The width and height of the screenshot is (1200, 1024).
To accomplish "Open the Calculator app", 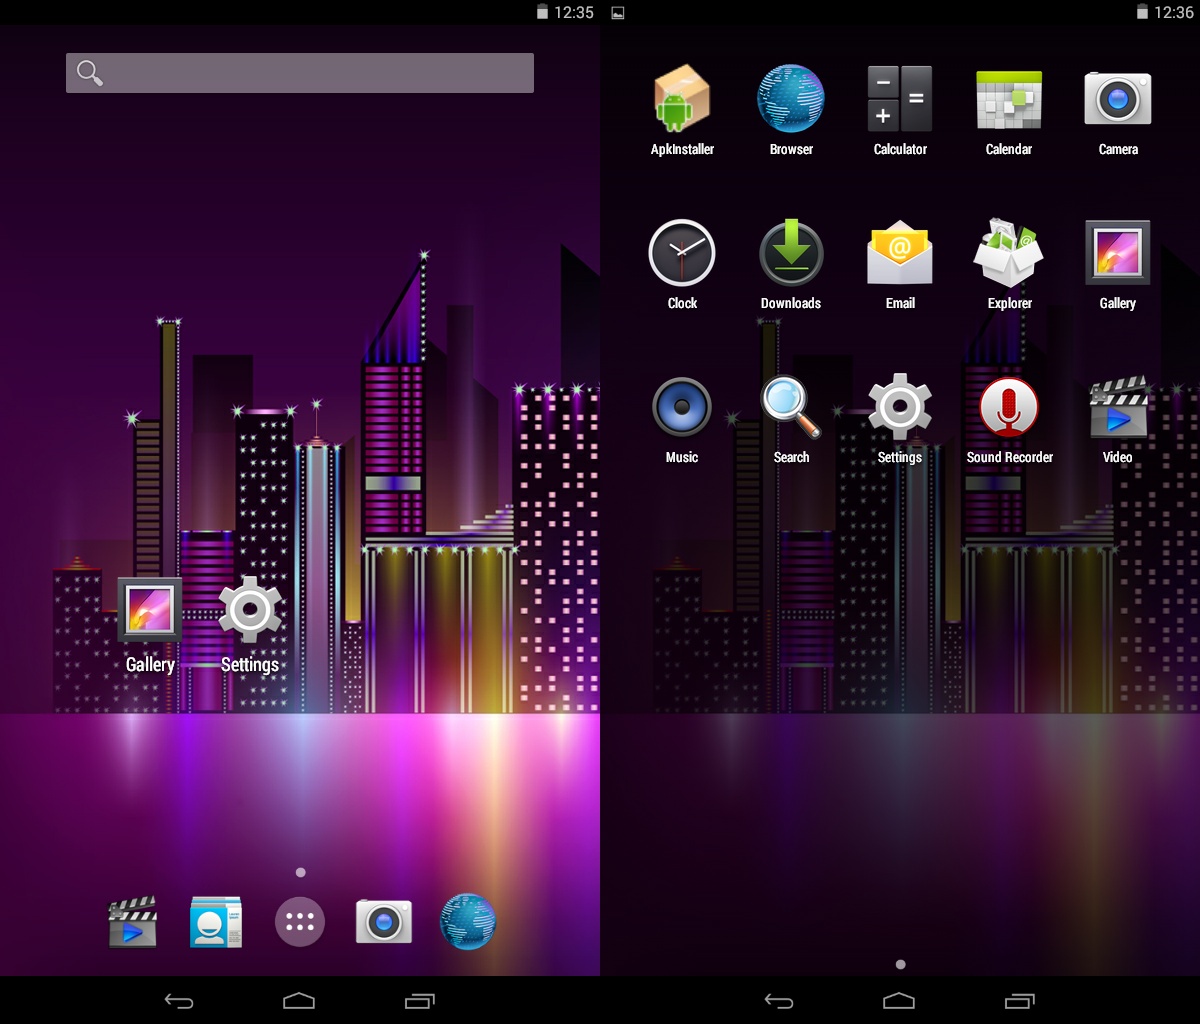I will tap(900, 109).
